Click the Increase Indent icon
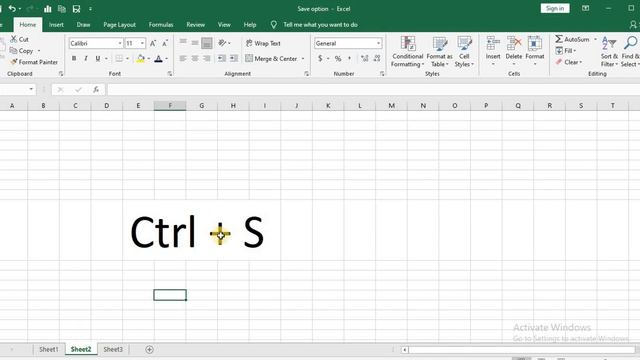Viewport: 640px width, 360px height. 234,59
